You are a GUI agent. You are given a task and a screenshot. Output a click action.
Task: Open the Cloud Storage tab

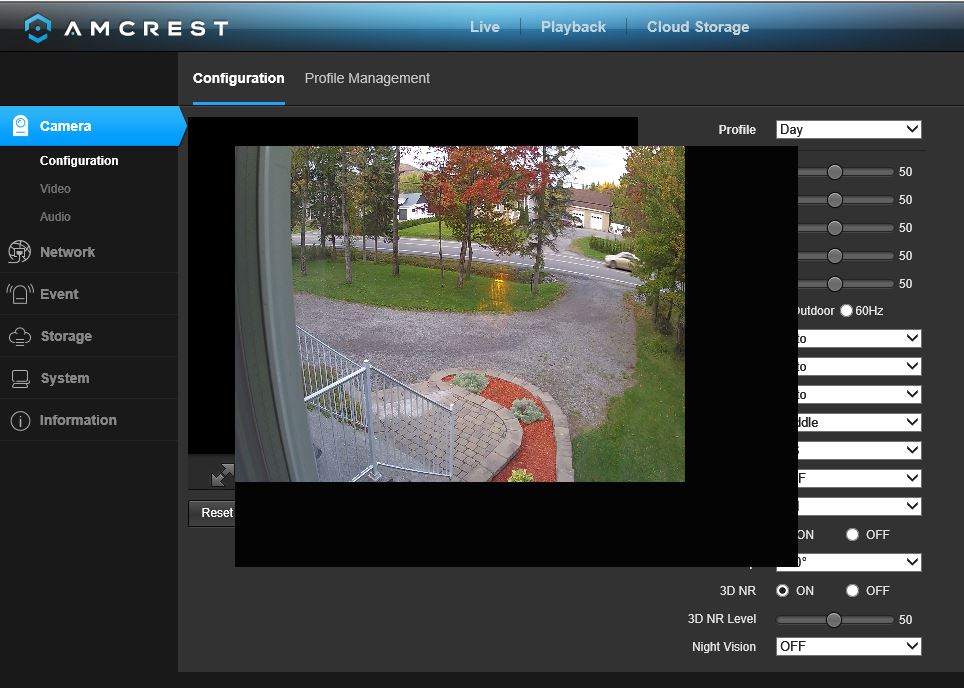(698, 27)
